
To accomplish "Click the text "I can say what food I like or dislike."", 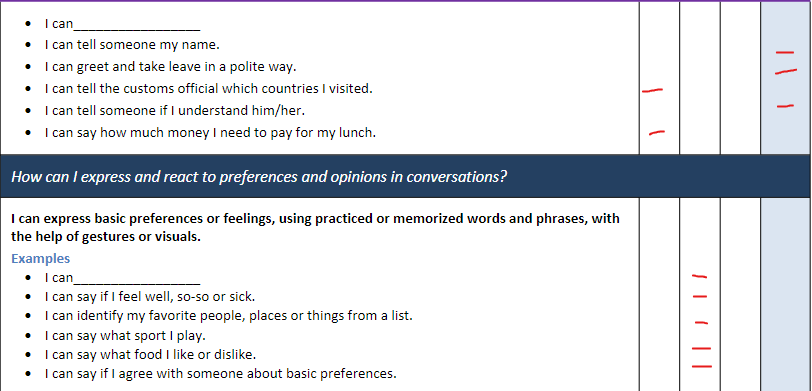I will (x=150, y=355).
